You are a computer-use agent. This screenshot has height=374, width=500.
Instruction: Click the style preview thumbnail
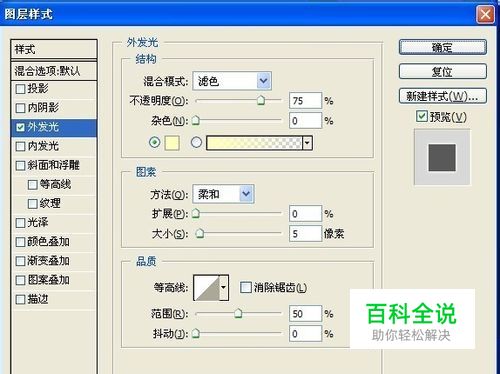(442, 157)
